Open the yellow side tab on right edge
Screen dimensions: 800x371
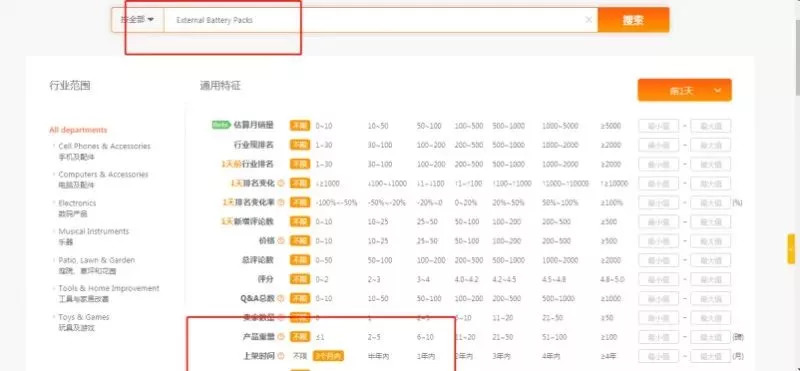(791, 249)
